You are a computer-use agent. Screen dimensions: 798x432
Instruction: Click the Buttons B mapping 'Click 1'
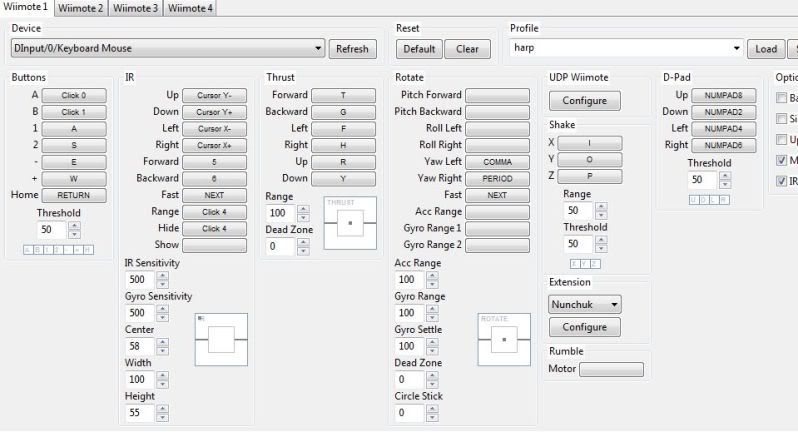point(74,112)
